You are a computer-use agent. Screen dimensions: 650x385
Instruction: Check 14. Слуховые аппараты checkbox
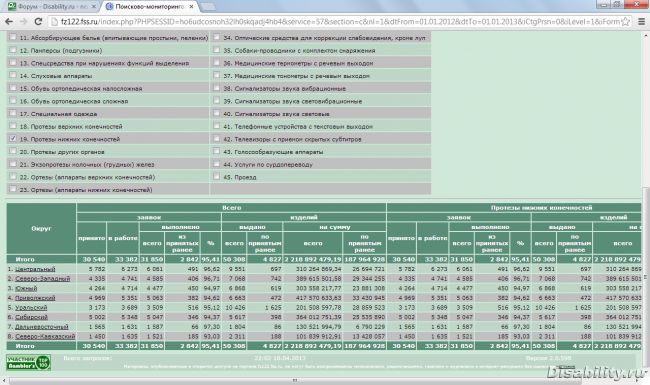pos(13,75)
